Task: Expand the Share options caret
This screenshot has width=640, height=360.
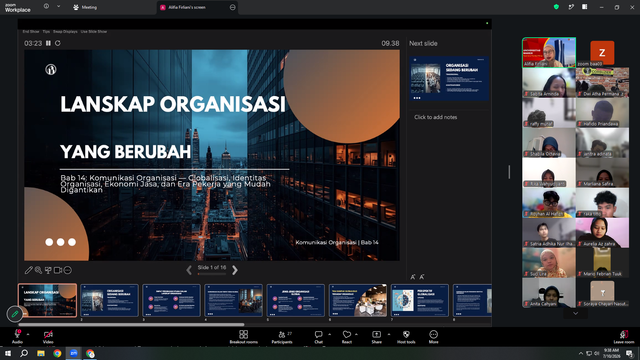Action: [389, 334]
